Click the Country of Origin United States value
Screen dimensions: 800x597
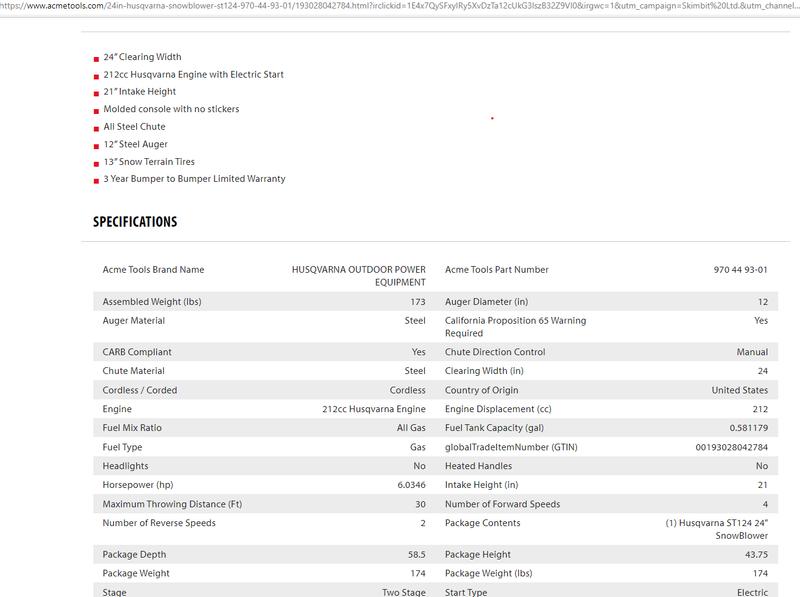pos(739,390)
